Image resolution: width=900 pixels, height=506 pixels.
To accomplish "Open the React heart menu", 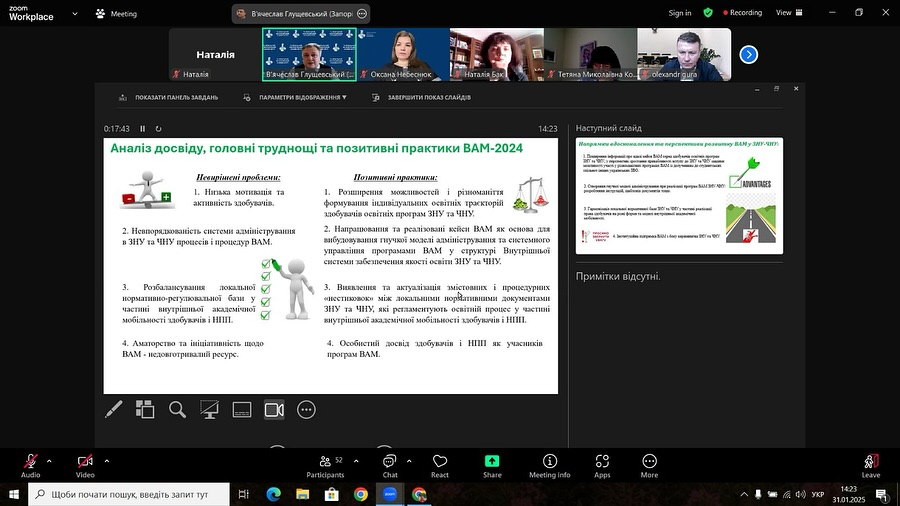I will (x=440, y=466).
